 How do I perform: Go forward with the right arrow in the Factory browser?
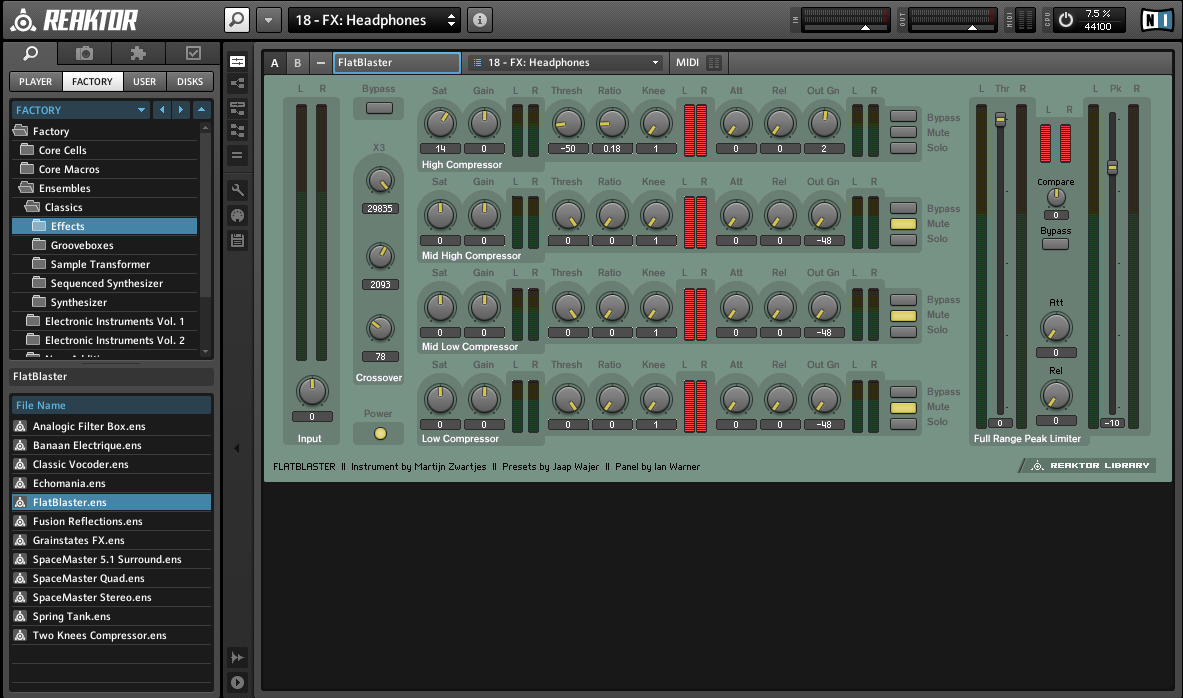(180, 110)
